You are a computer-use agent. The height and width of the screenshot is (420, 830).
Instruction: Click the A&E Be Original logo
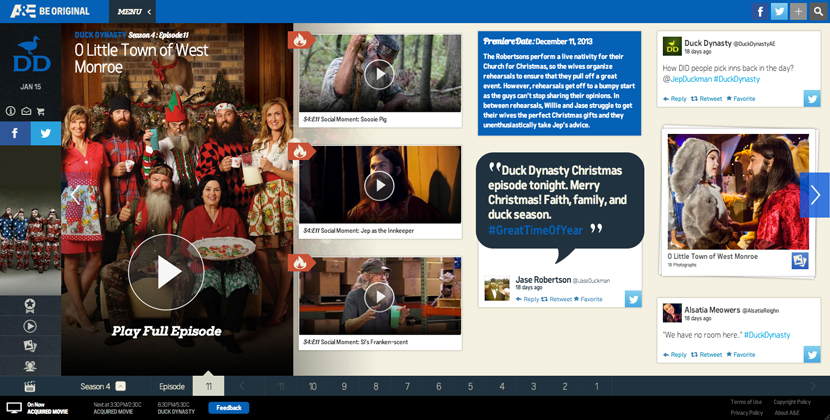click(x=50, y=11)
